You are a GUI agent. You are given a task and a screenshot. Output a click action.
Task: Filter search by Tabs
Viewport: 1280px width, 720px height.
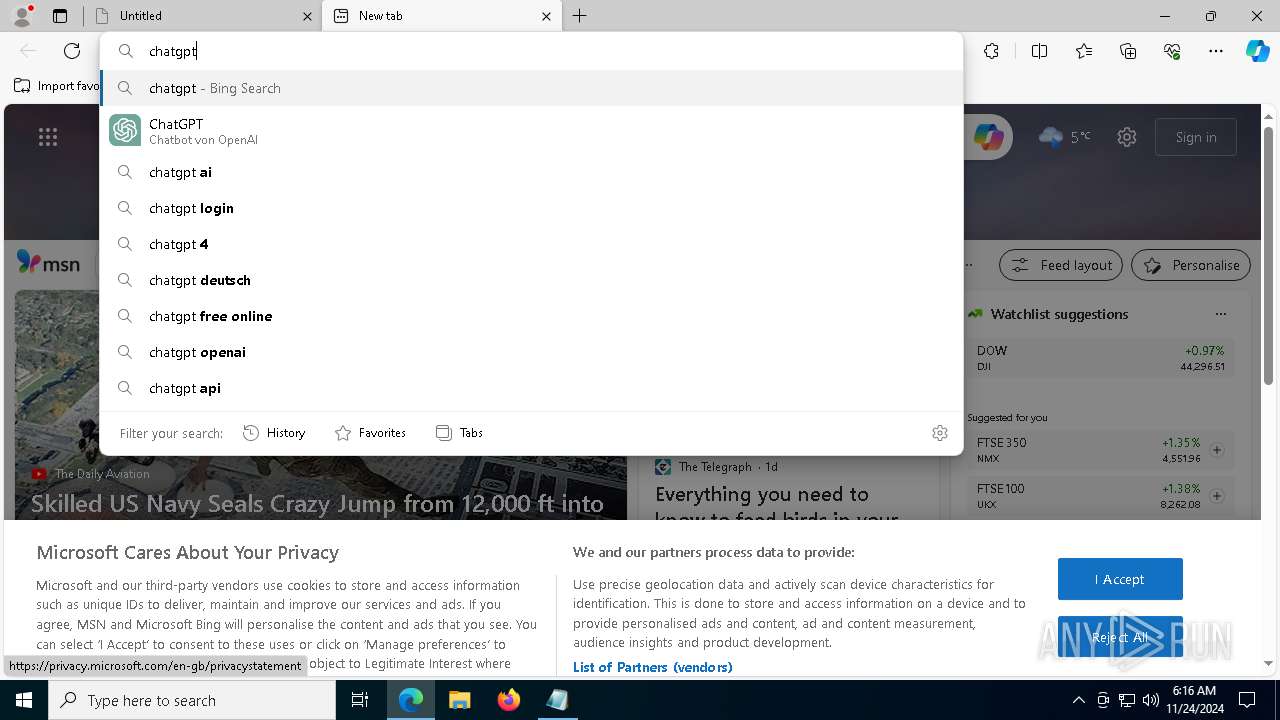(459, 433)
